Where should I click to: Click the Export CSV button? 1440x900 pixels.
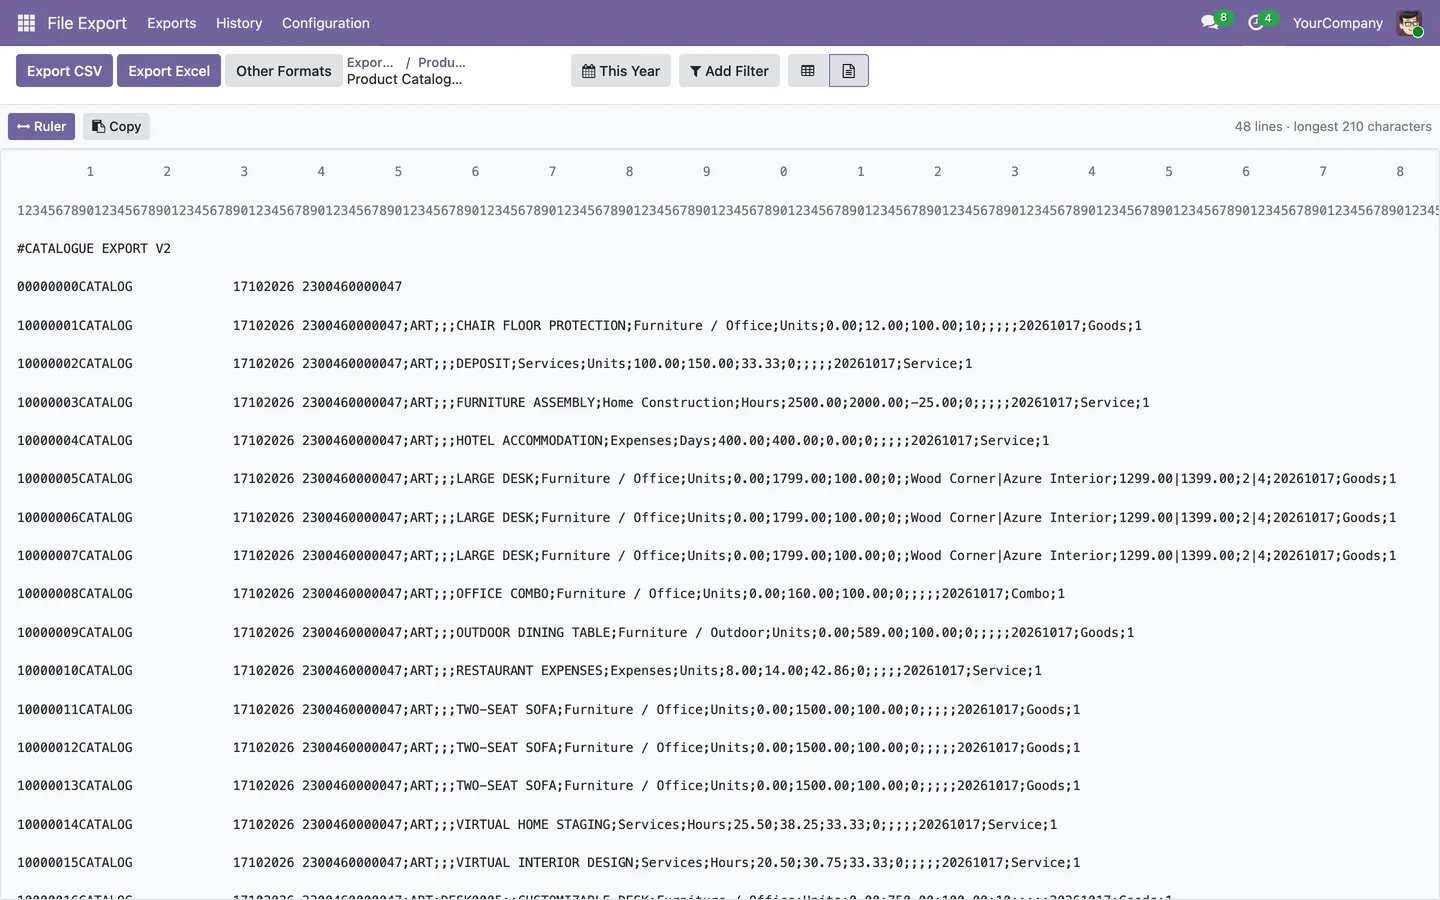[x=65, y=71]
